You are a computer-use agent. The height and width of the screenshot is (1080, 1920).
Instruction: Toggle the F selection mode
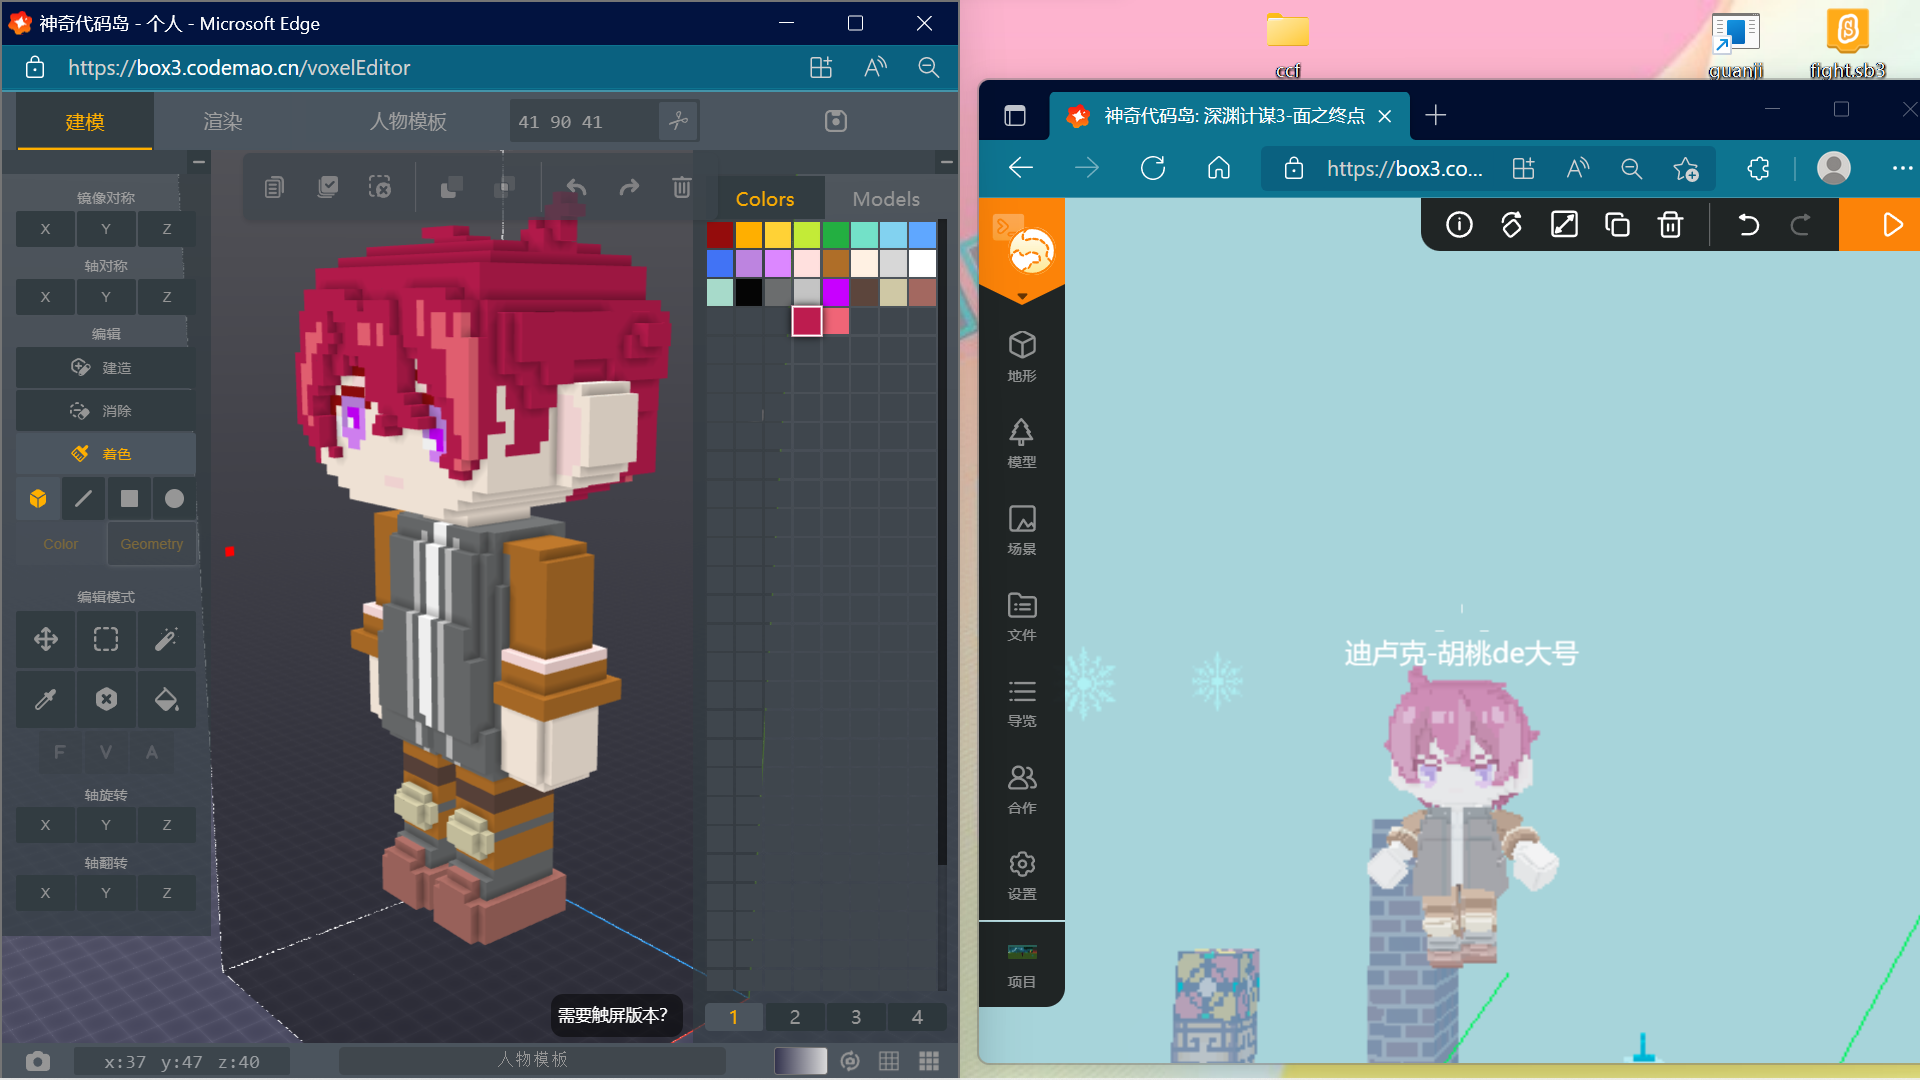click(60, 752)
